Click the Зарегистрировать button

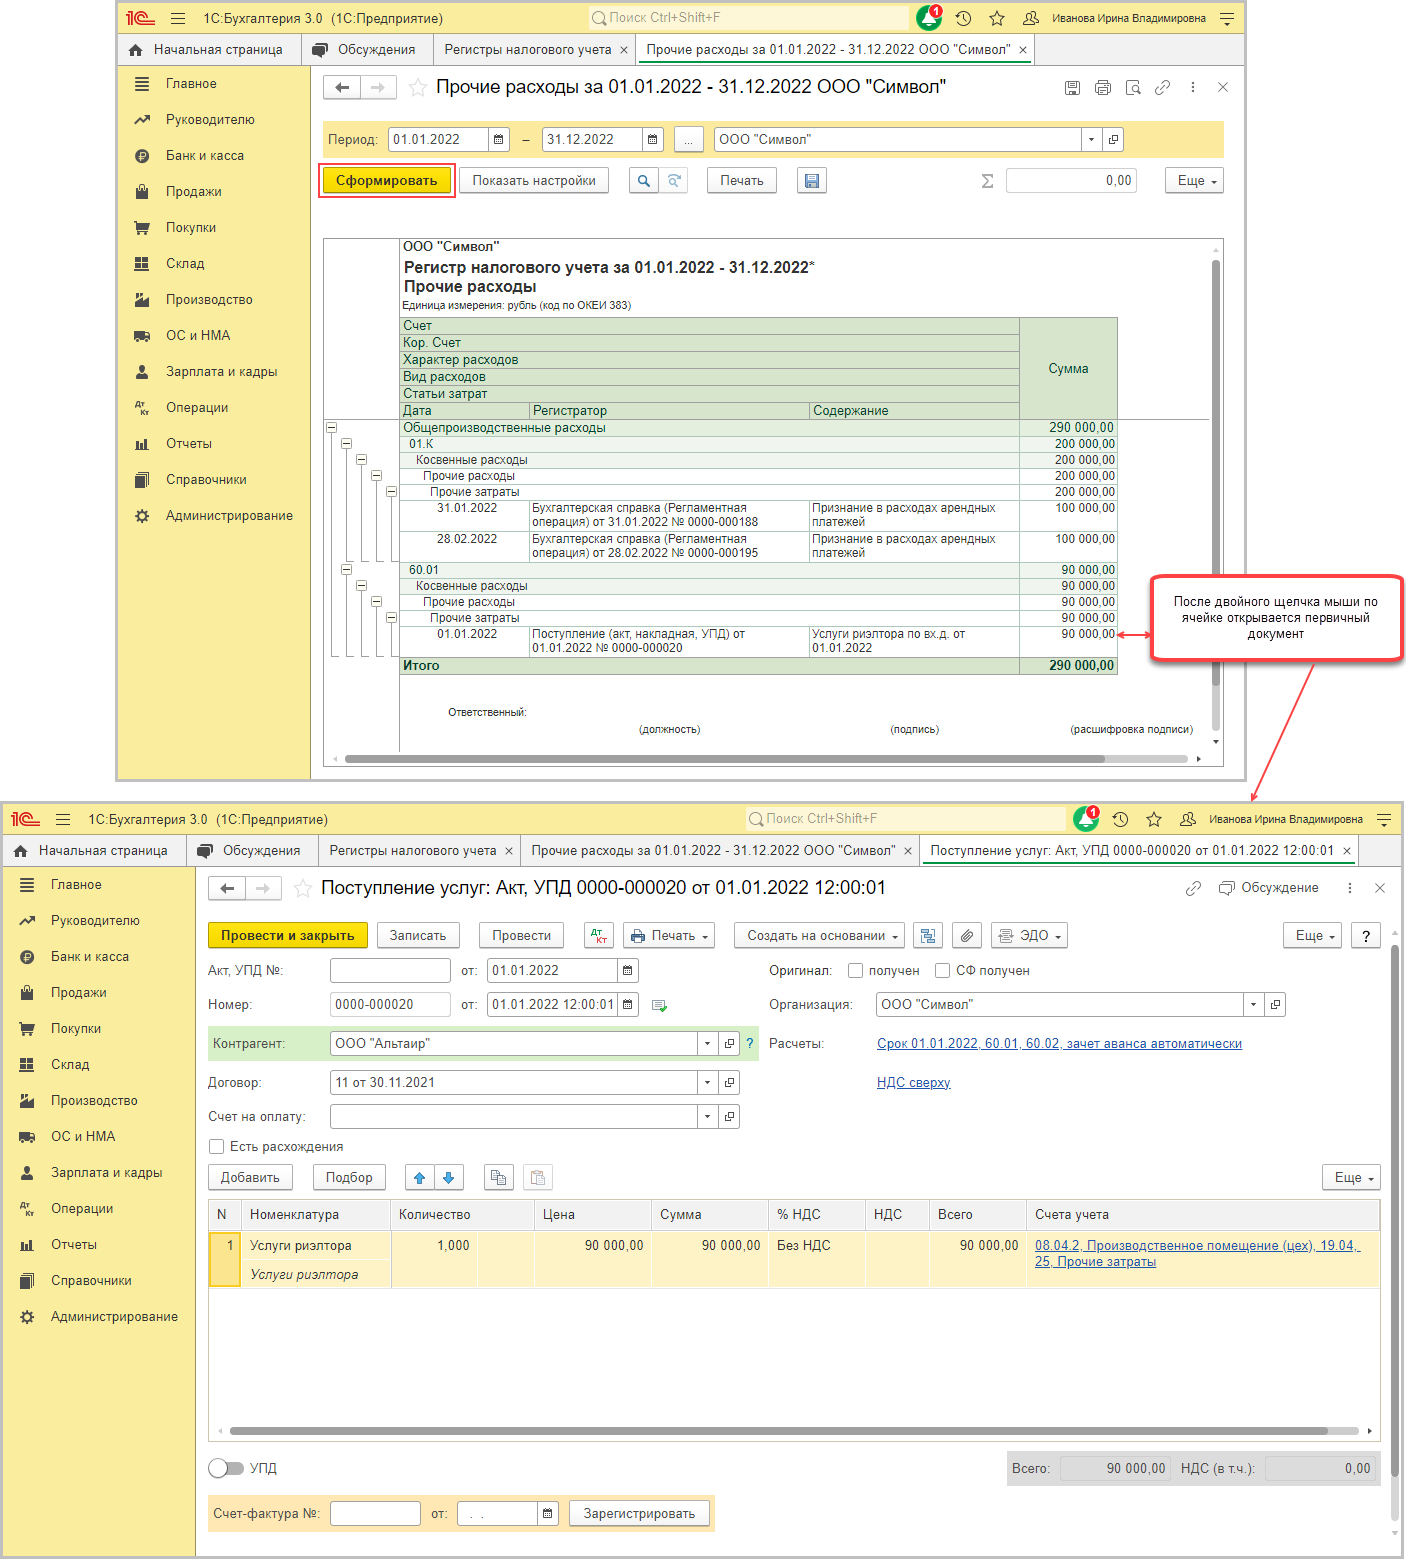click(x=639, y=1514)
